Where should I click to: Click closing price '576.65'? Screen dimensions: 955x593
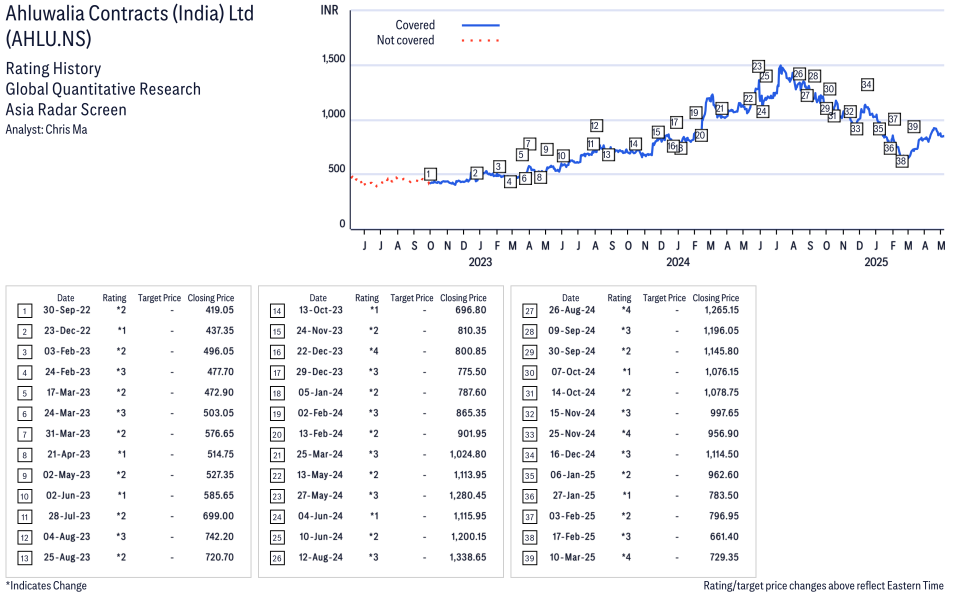[219, 434]
